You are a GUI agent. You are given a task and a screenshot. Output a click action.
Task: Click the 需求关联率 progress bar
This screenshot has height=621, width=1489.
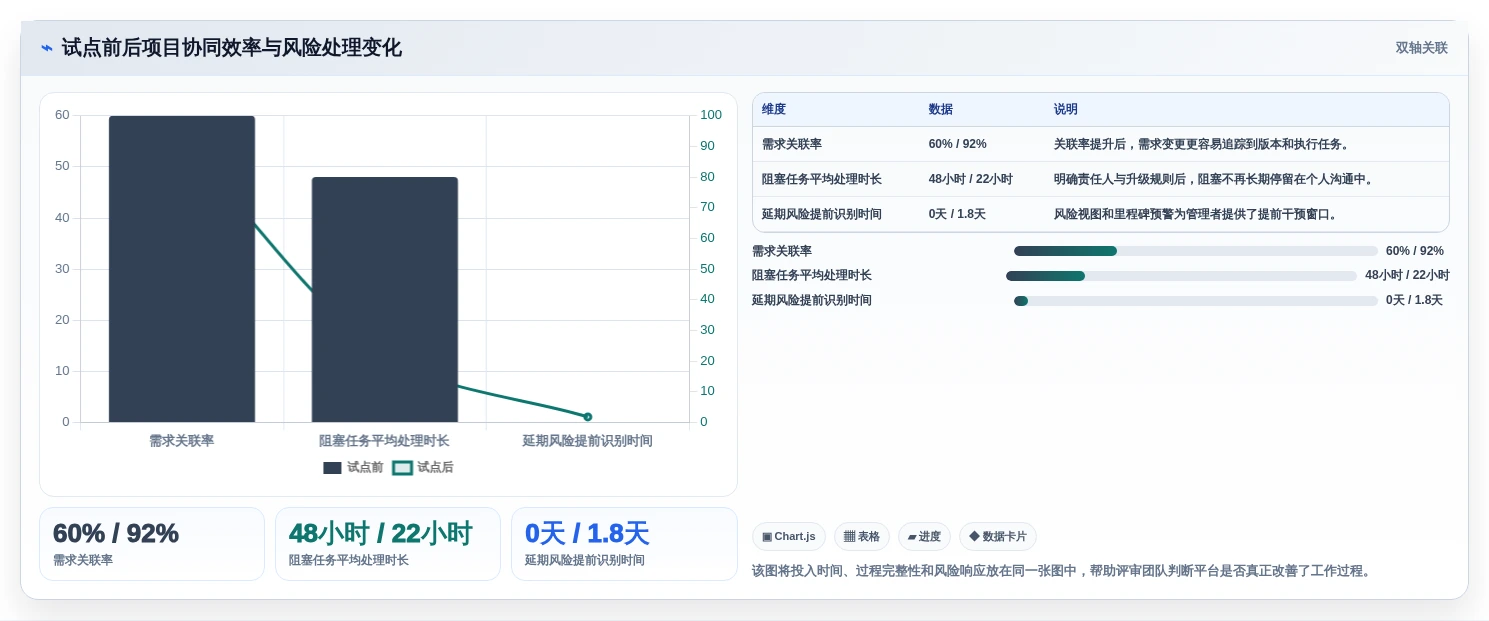[x=1195, y=251]
